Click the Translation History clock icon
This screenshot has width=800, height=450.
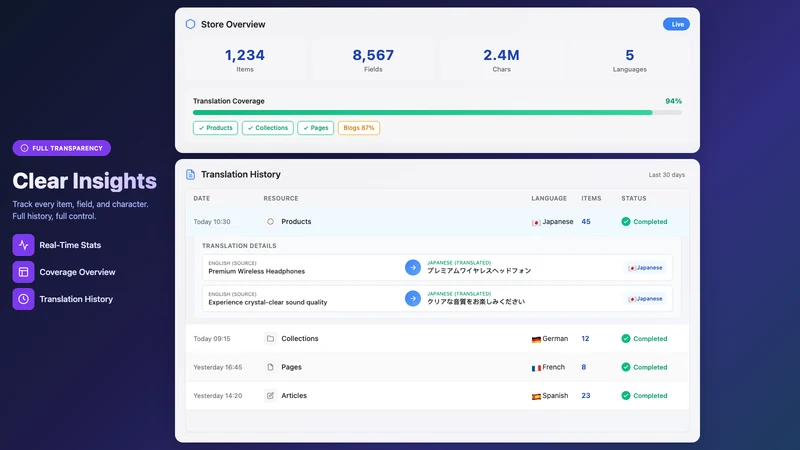(x=23, y=299)
